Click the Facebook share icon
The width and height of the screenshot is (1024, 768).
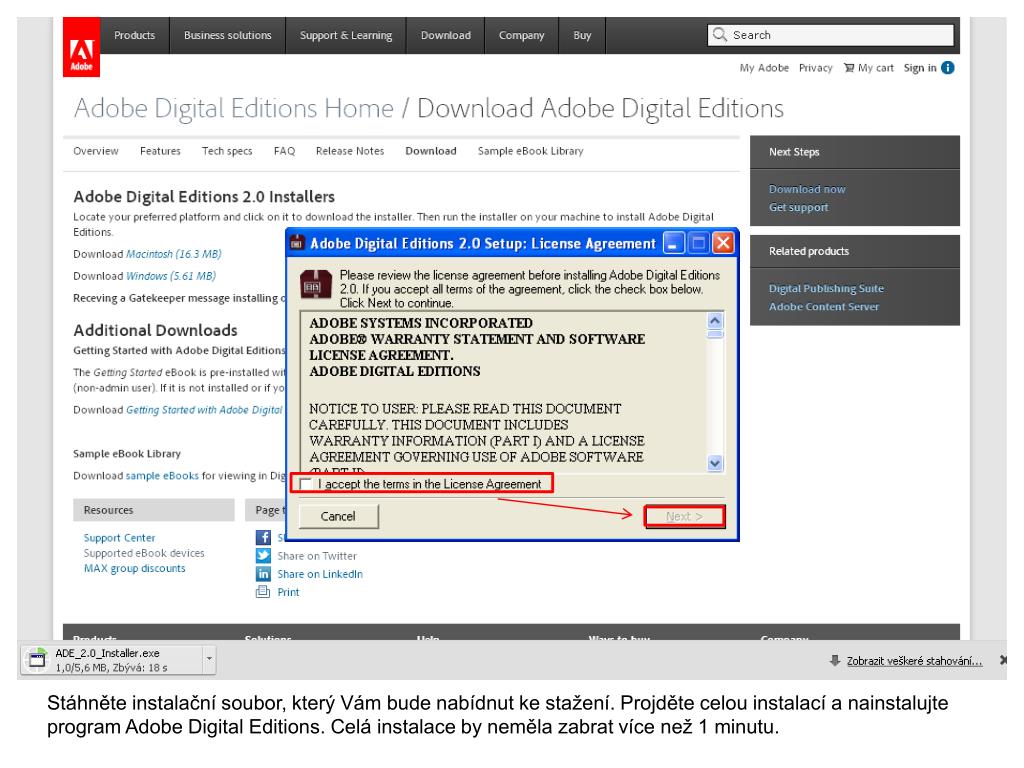tap(263, 537)
